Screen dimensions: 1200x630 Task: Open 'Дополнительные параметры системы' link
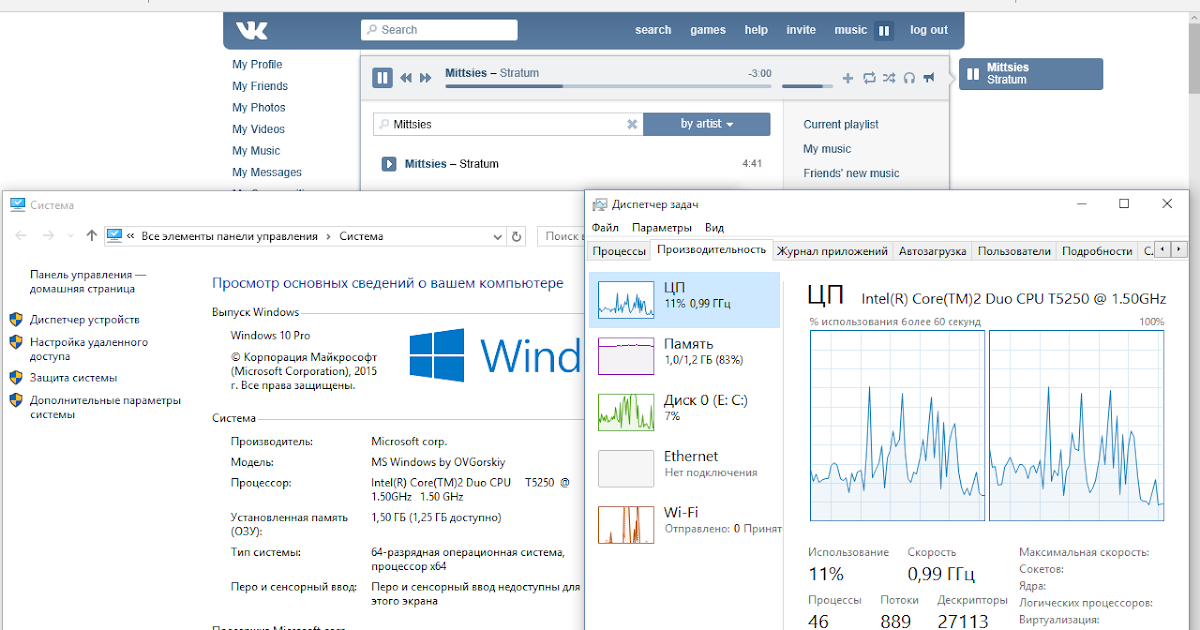point(105,407)
